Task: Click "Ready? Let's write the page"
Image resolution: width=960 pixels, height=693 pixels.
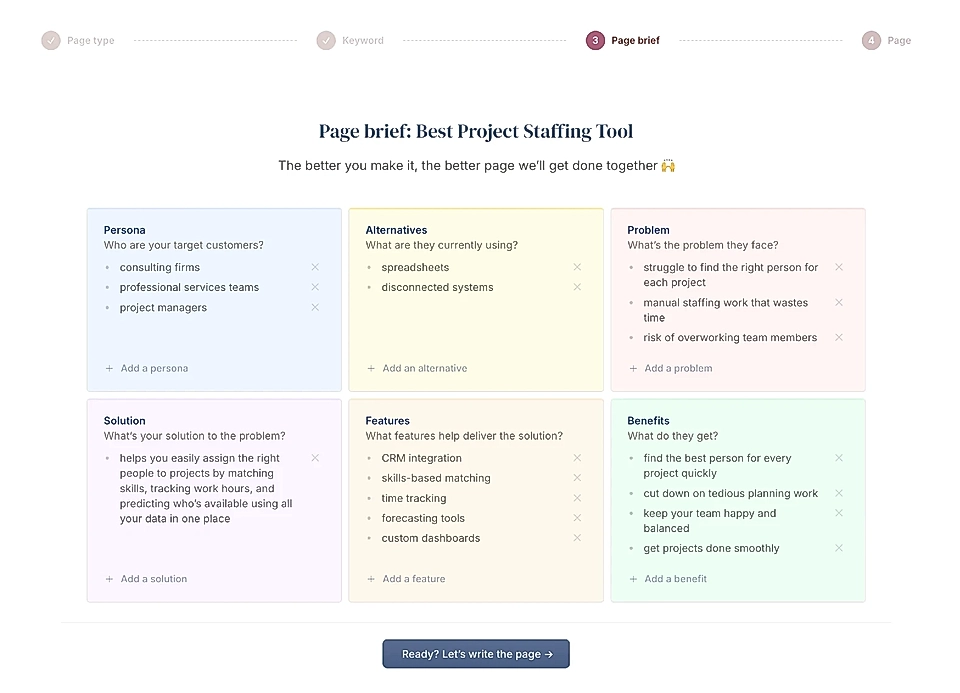Action: pos(475,653)
